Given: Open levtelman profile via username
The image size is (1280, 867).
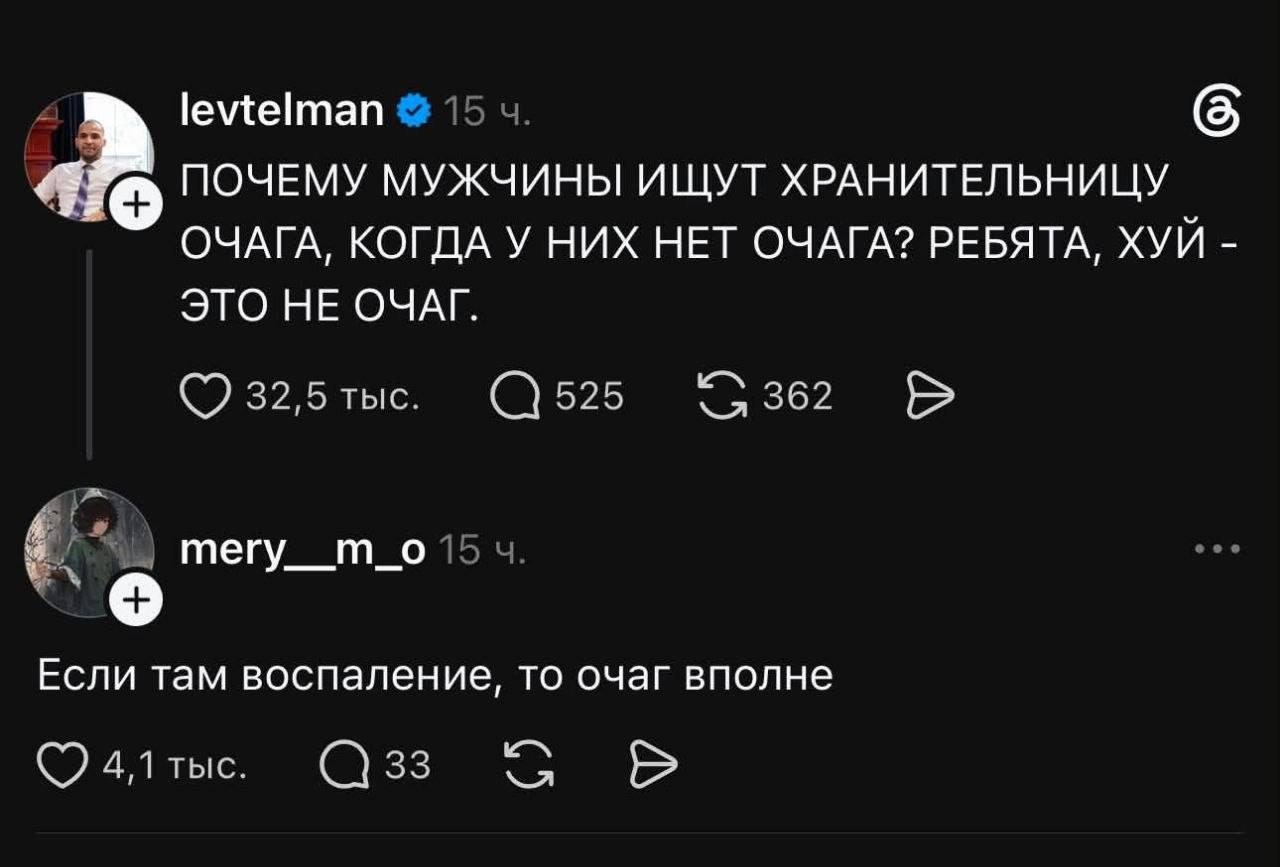Looking at the screenshot, I should point(281,111).
